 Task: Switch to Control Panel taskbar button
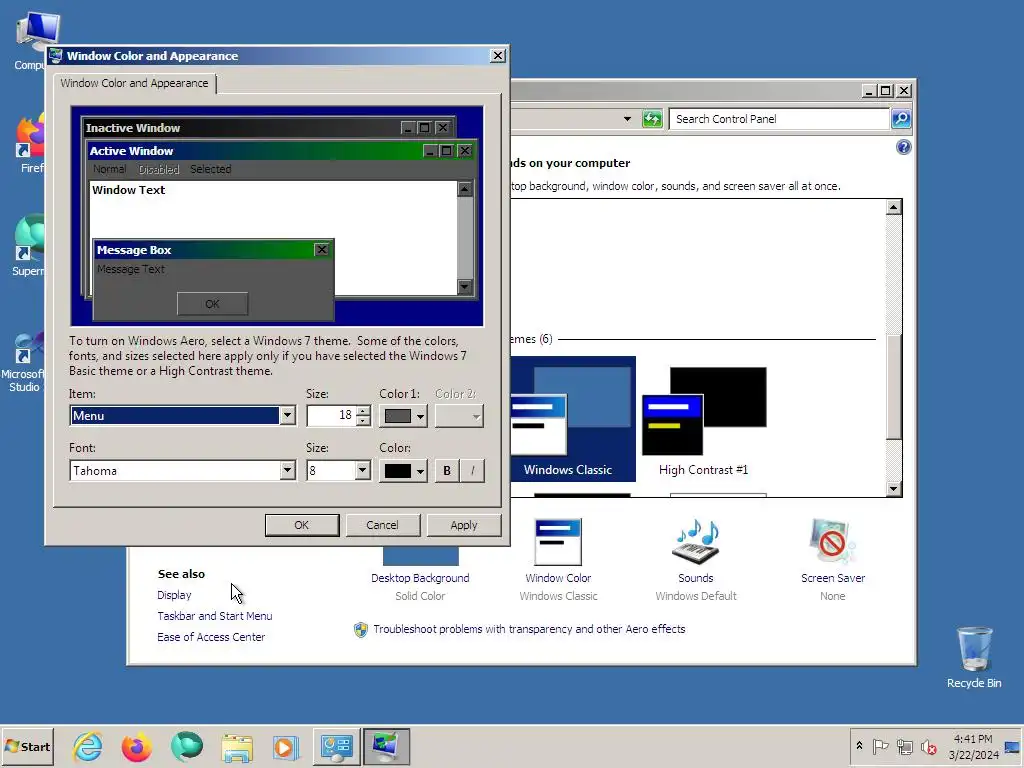pyautogui.click(x=336, y=746)
